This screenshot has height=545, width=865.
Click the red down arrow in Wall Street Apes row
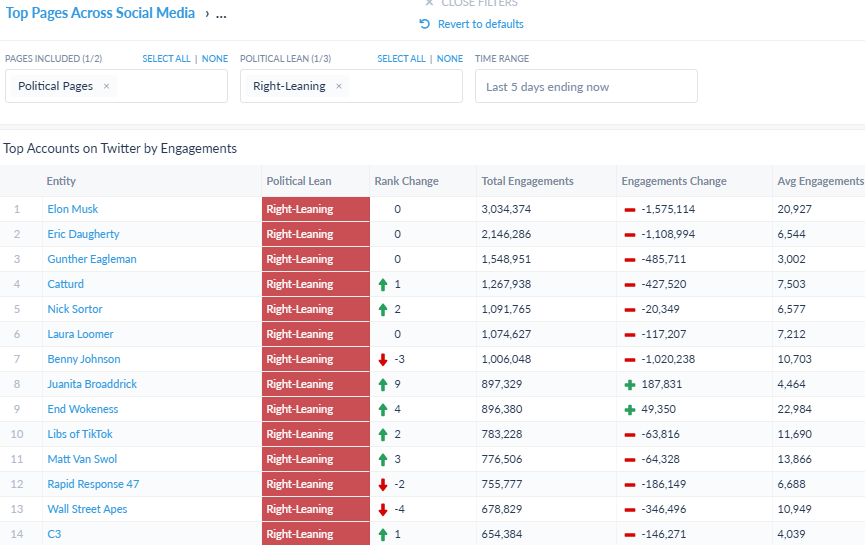pyautogui.click(x=383, y=510)
